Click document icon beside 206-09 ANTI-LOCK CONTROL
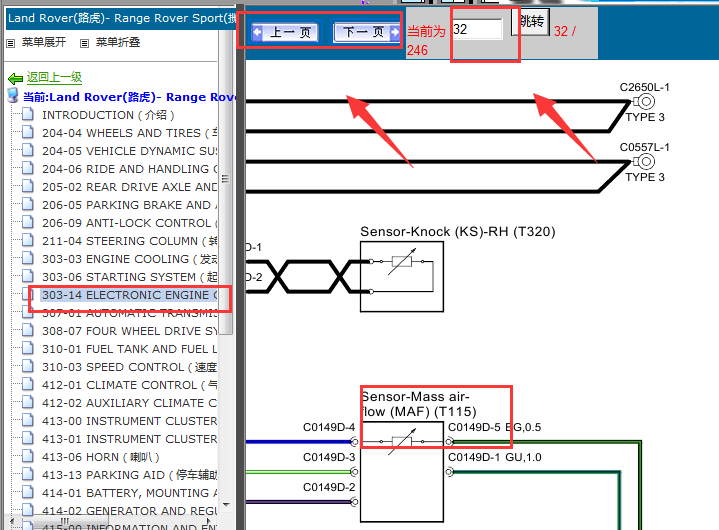 (x=28, y=221)
